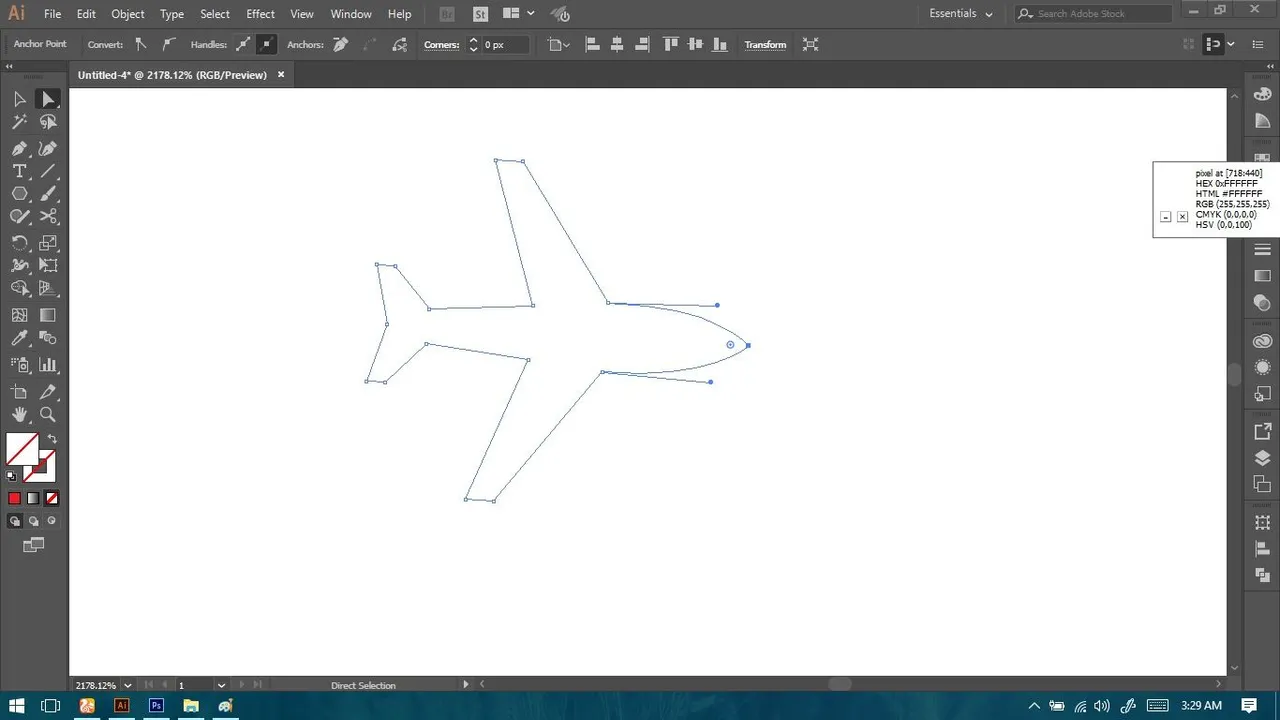Open the Transform panel link

click(765, 45)
